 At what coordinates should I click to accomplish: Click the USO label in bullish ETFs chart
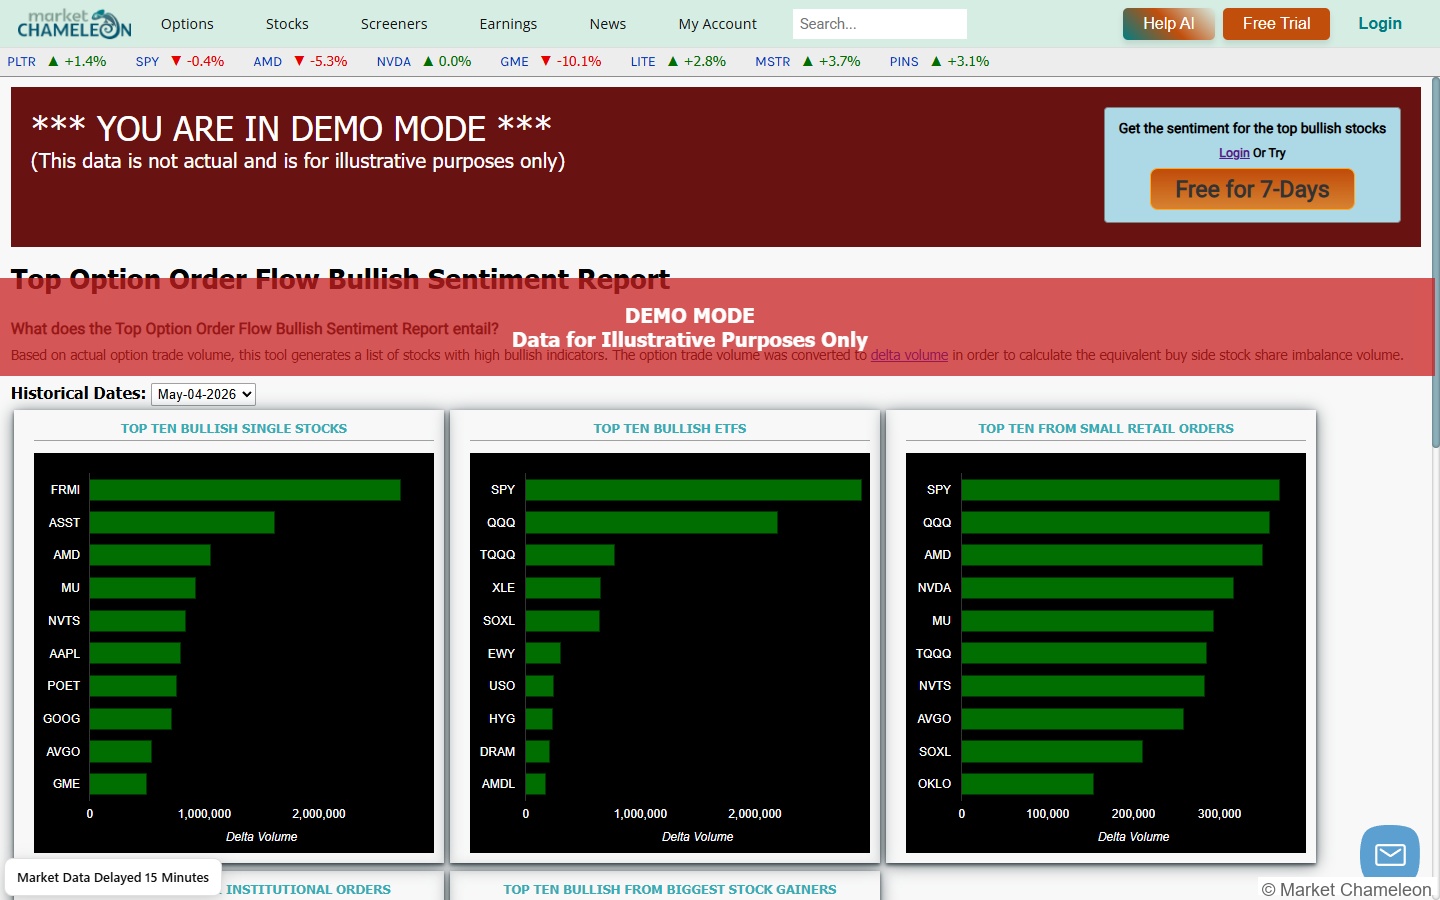point(502,686)
